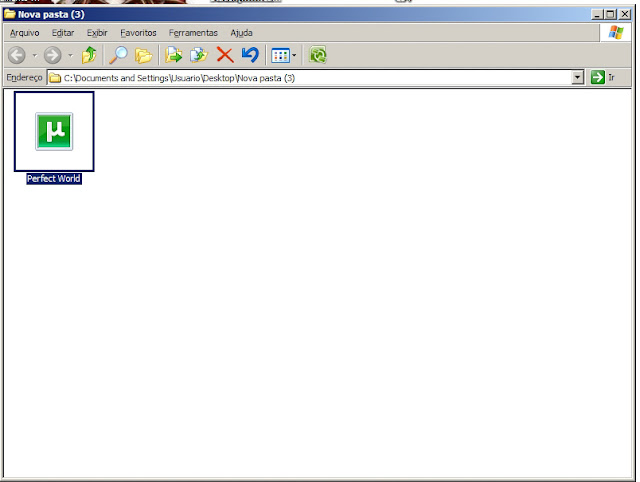Undo with the blue arrow icon

pyautogui.click(x=250, y=55)
